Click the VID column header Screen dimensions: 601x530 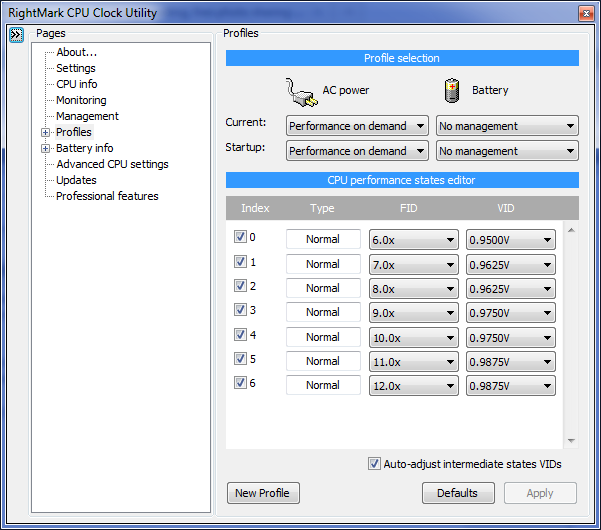[x=506, y=208]
